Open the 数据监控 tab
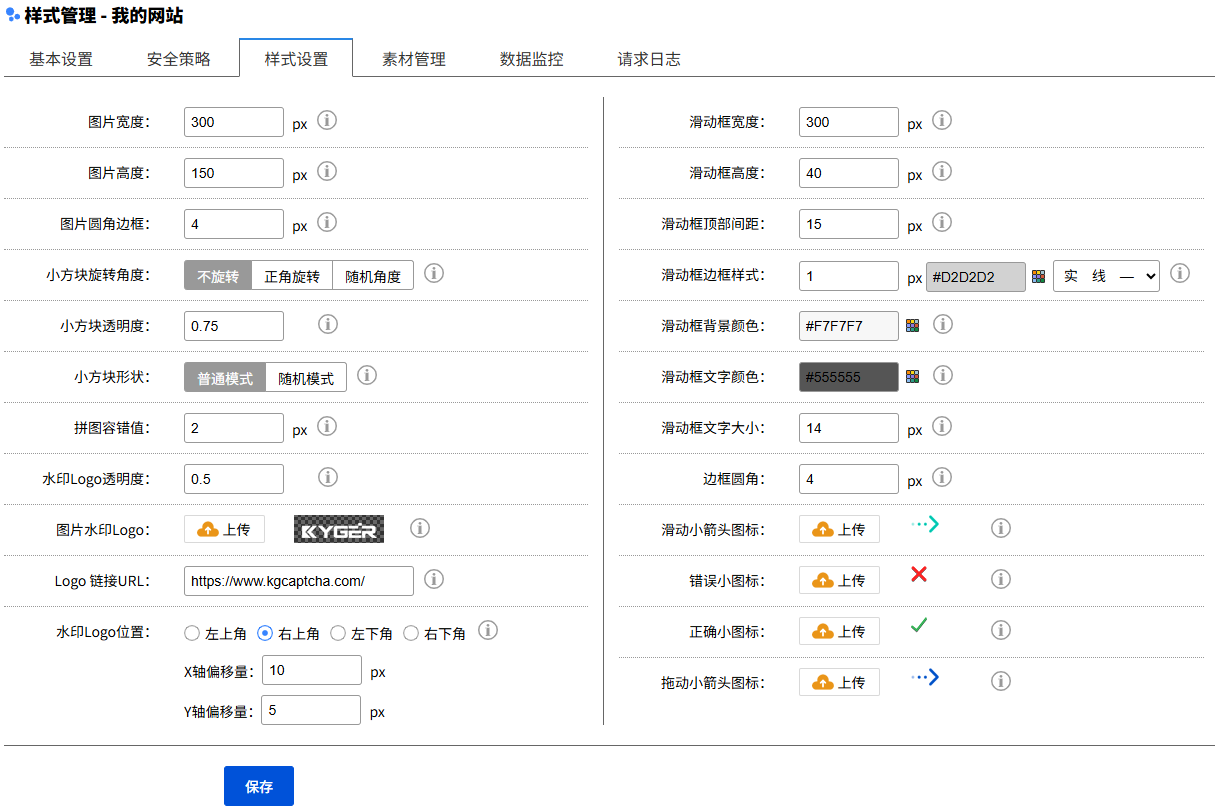The width and height of the screenshot is (1215, 812). pos(531,59)
